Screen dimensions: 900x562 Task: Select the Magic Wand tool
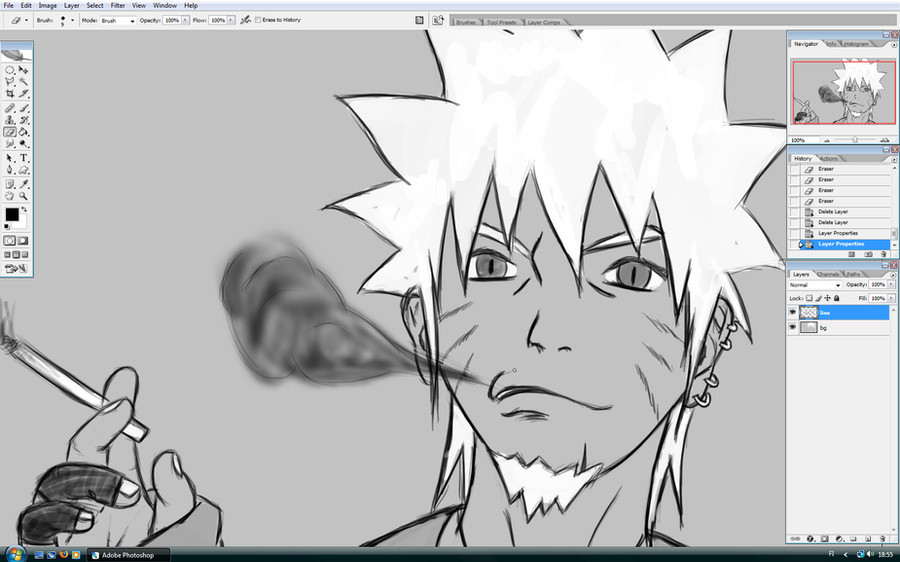(x=24, y=82)
